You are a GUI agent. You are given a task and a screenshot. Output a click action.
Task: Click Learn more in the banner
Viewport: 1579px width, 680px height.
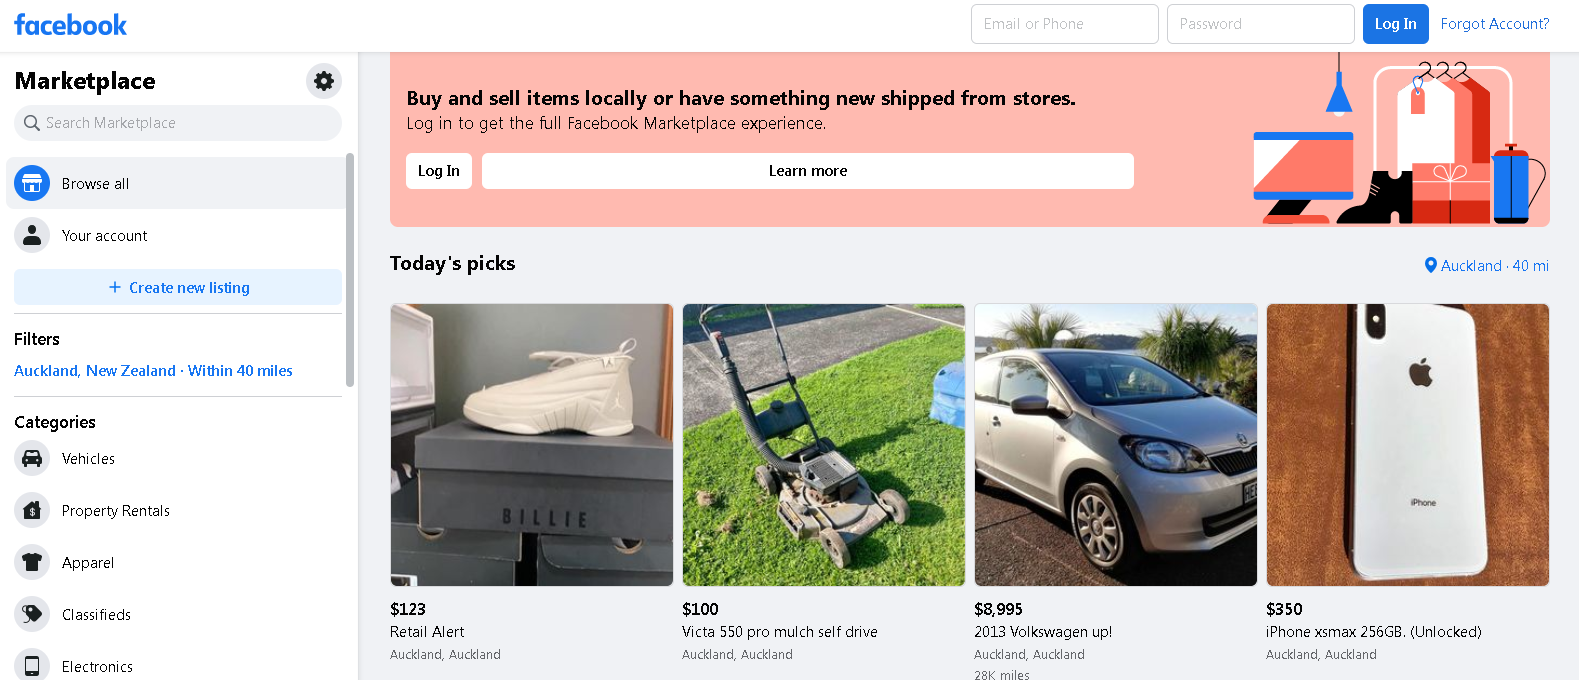[x=807, y=171]
